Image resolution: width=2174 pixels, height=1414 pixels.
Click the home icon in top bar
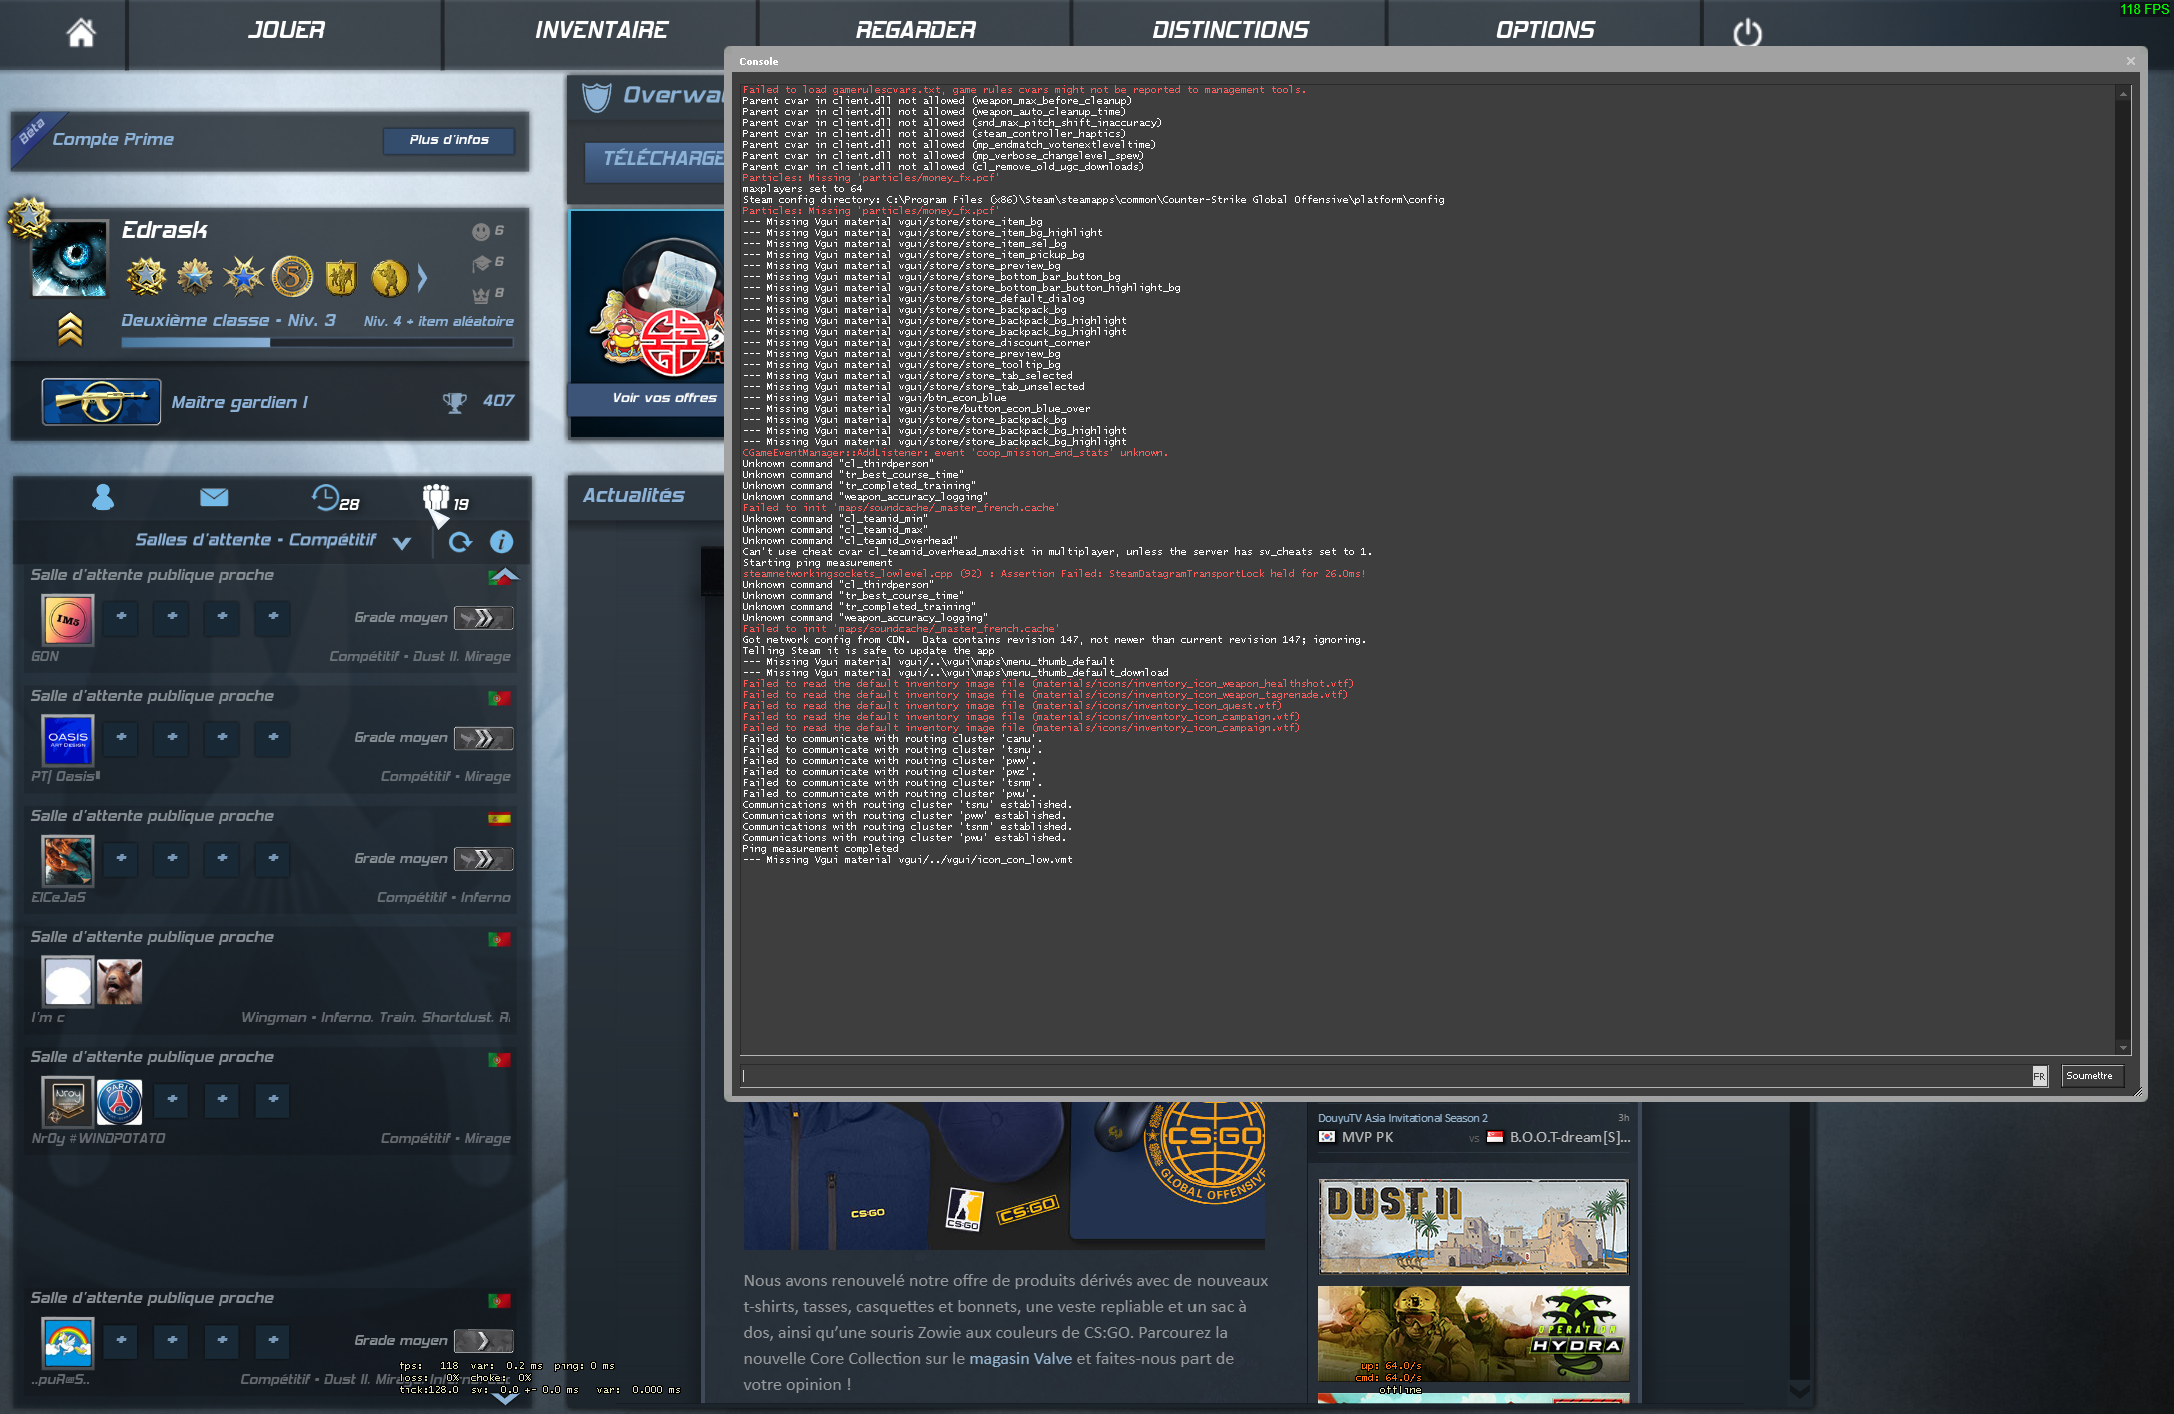(81, 32)
